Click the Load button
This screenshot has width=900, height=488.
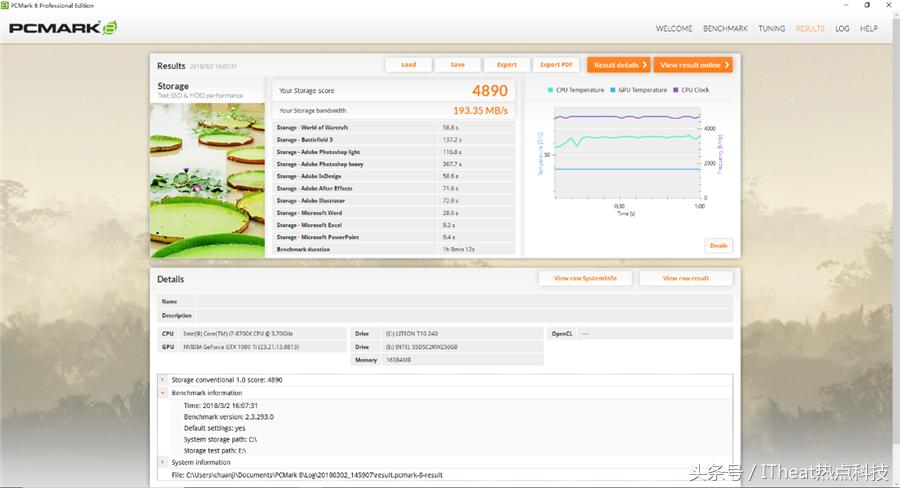(x=408, y=65)
